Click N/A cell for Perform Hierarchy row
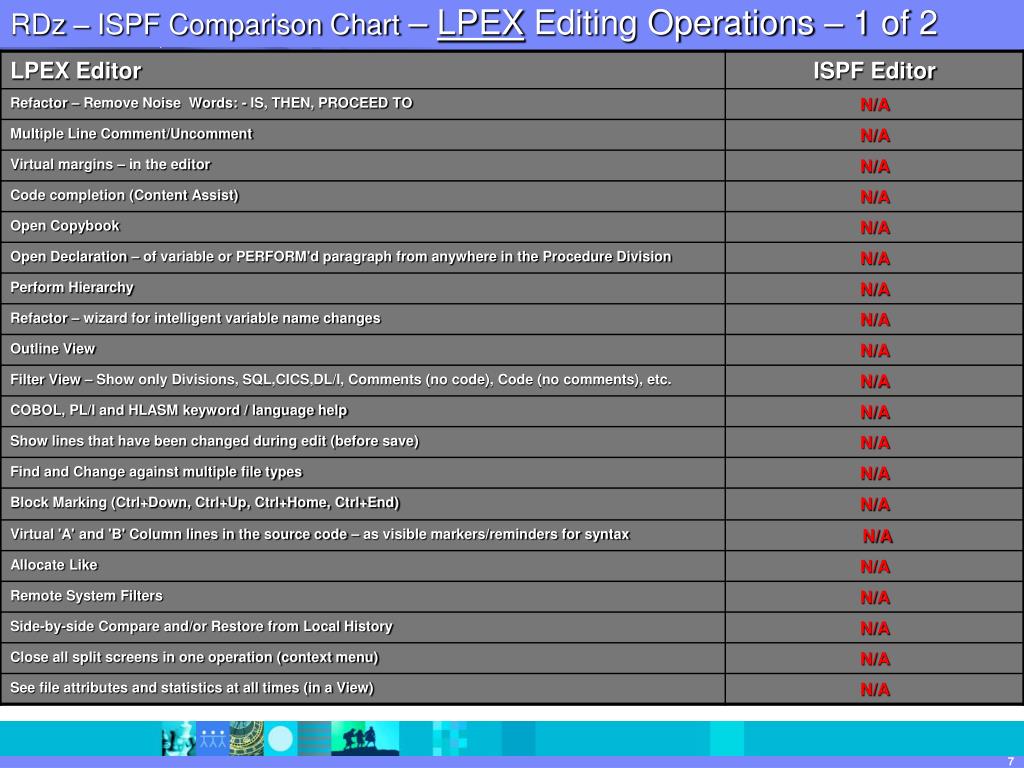Viewport: 1024px width, 768px height. point(874,289)
